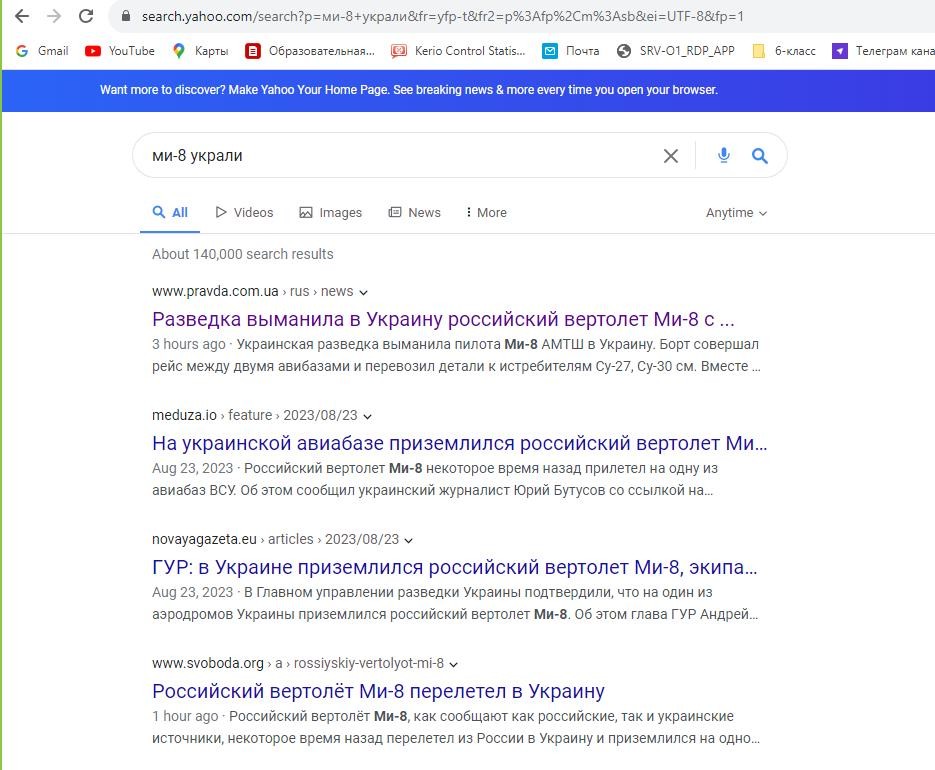Screen dimensions: 935x770
Task: Open the Почта bookmark
Action: 571,51
